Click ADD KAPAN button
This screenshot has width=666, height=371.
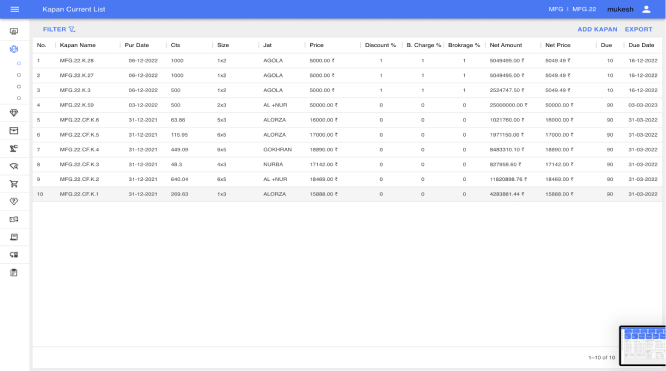point(597,29)
